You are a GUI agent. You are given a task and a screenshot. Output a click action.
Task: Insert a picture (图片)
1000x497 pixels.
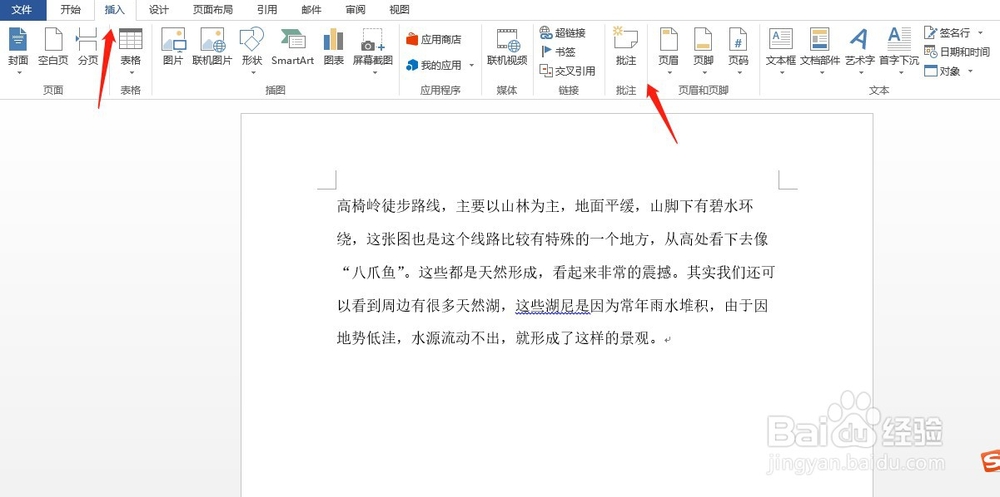click(x=173, y=47)
